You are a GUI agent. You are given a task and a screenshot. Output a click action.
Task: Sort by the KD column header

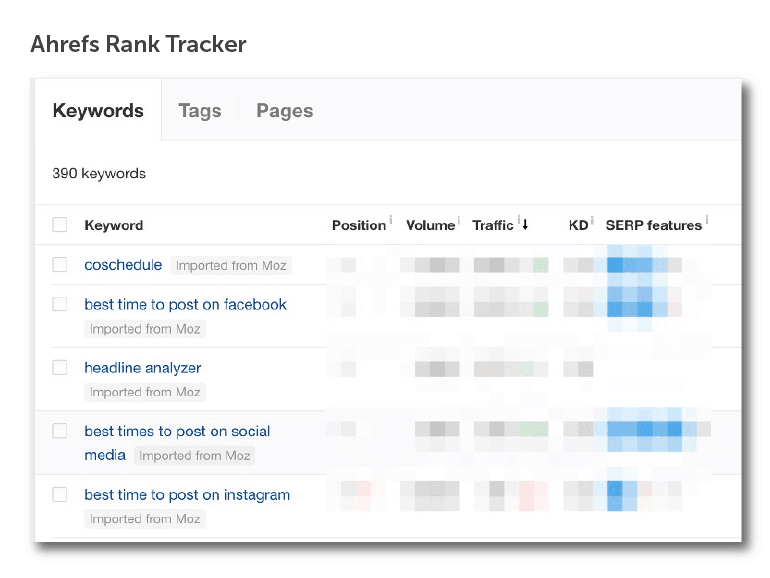(578, 225)
